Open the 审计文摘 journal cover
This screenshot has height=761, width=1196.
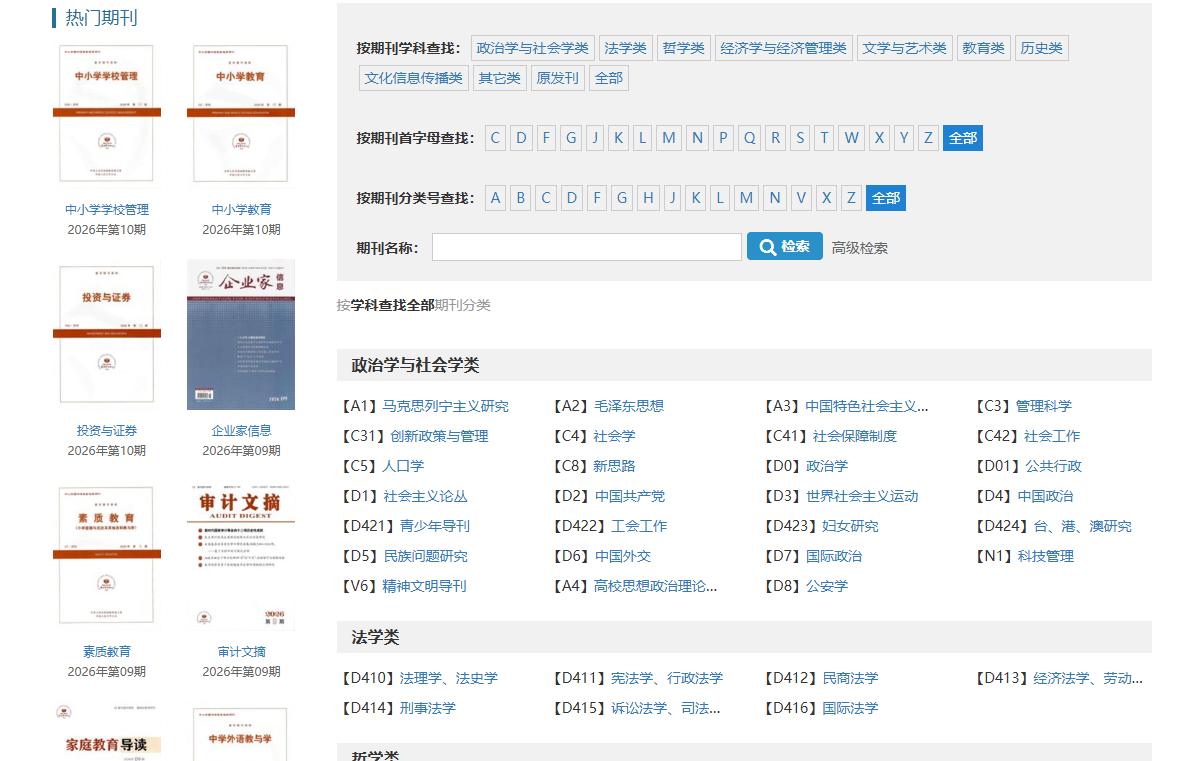pos(241,557)
